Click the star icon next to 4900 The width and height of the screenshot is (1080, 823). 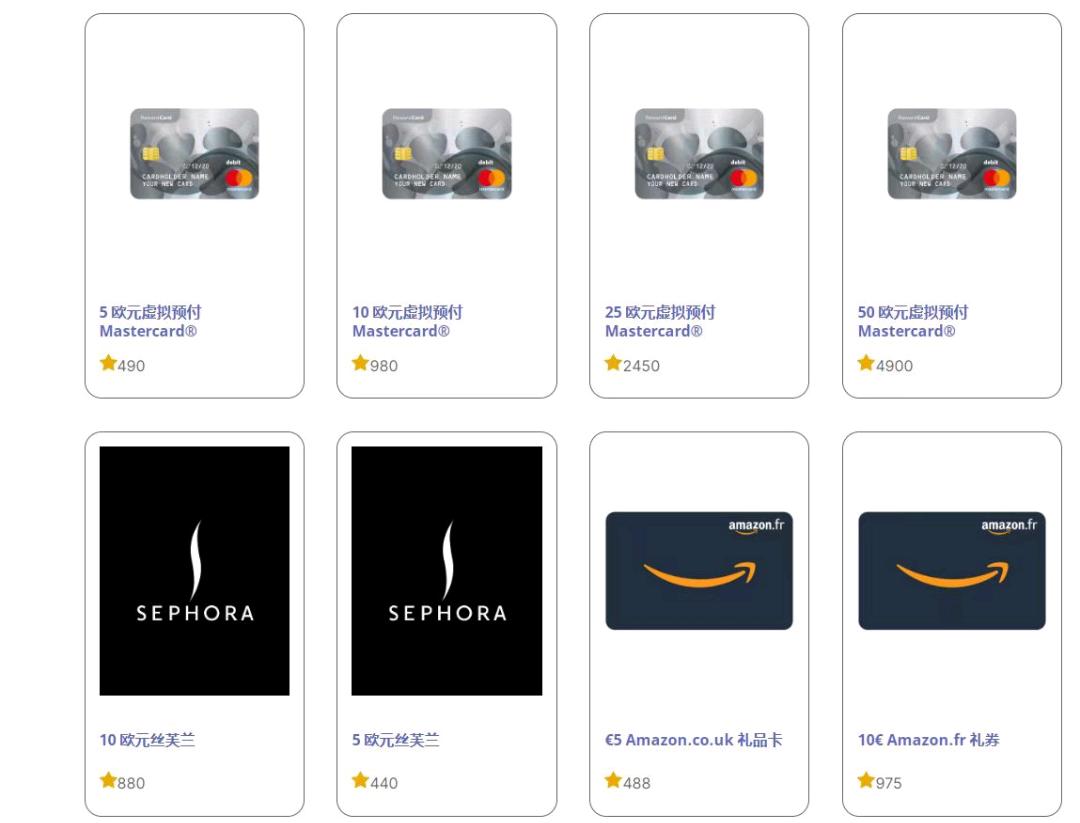[866, 363]
